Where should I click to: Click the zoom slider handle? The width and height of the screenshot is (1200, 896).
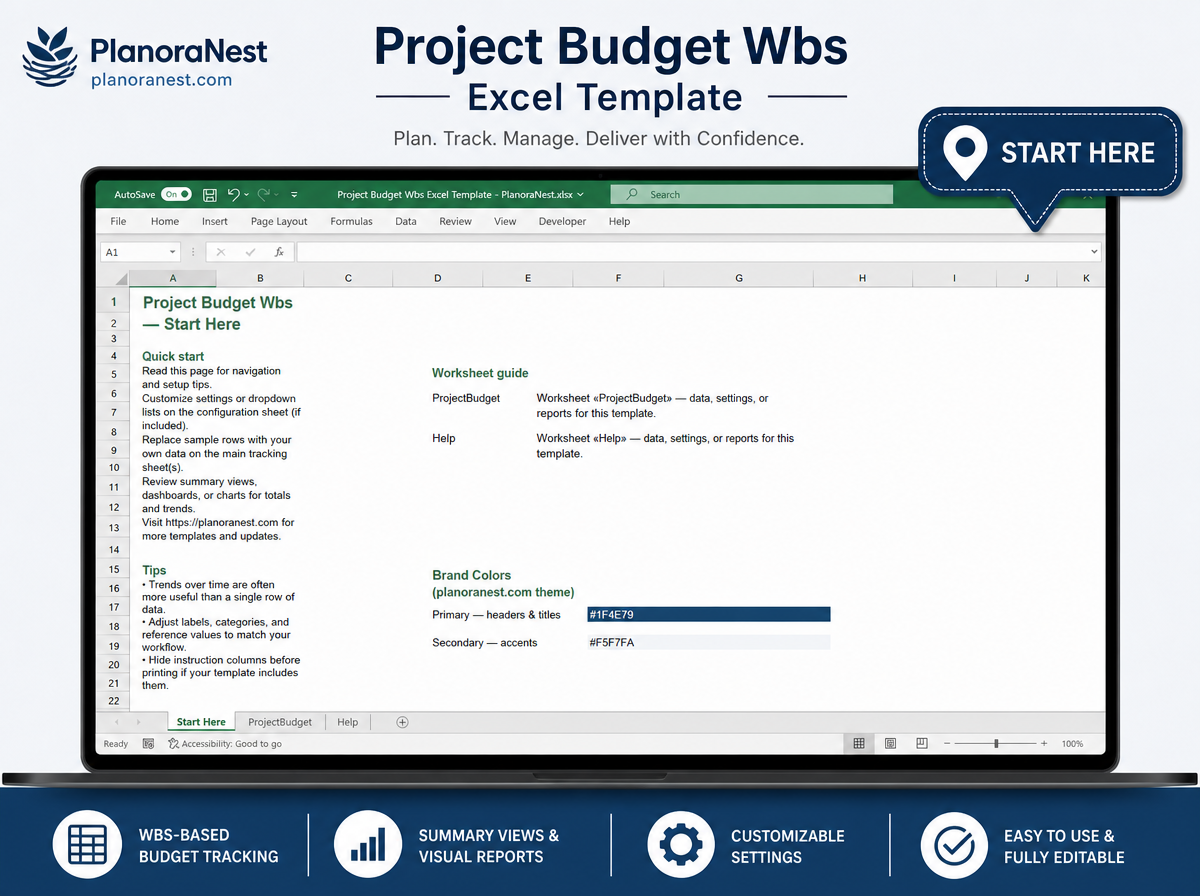point(996,744)
